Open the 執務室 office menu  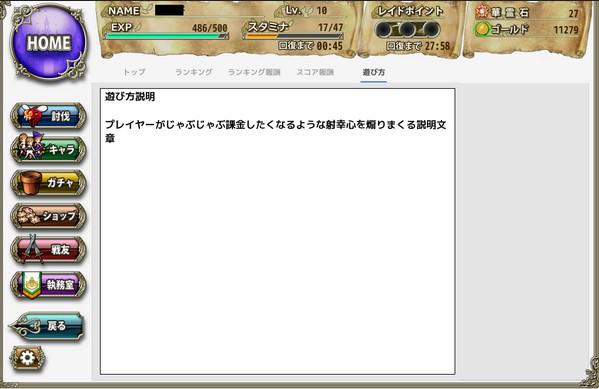(49, 285)
